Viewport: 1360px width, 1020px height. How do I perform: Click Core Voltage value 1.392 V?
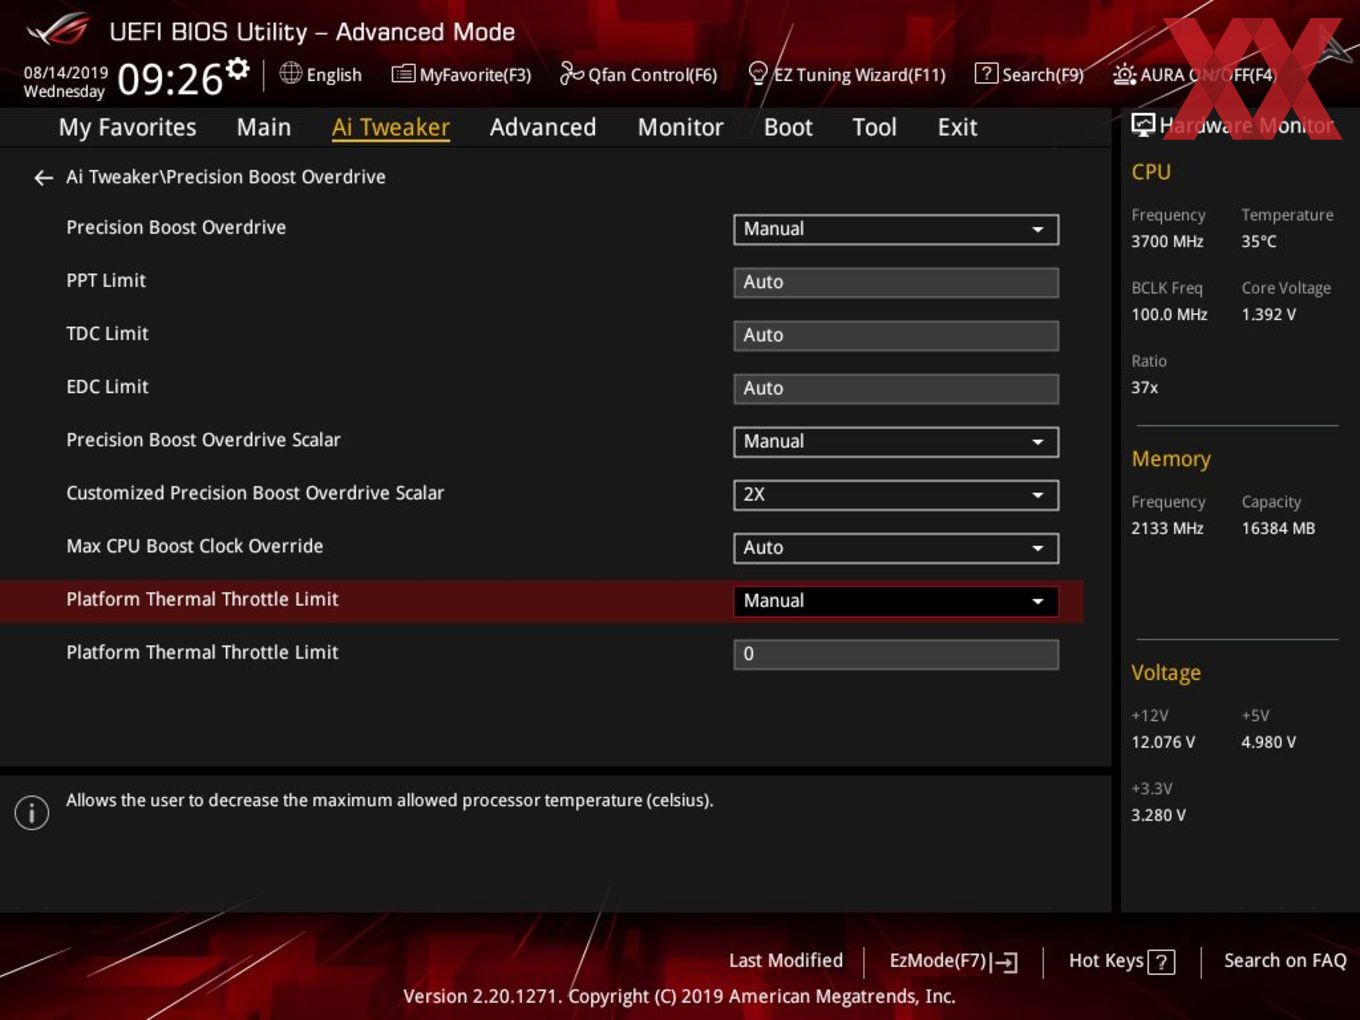(x=1269, y=314)
